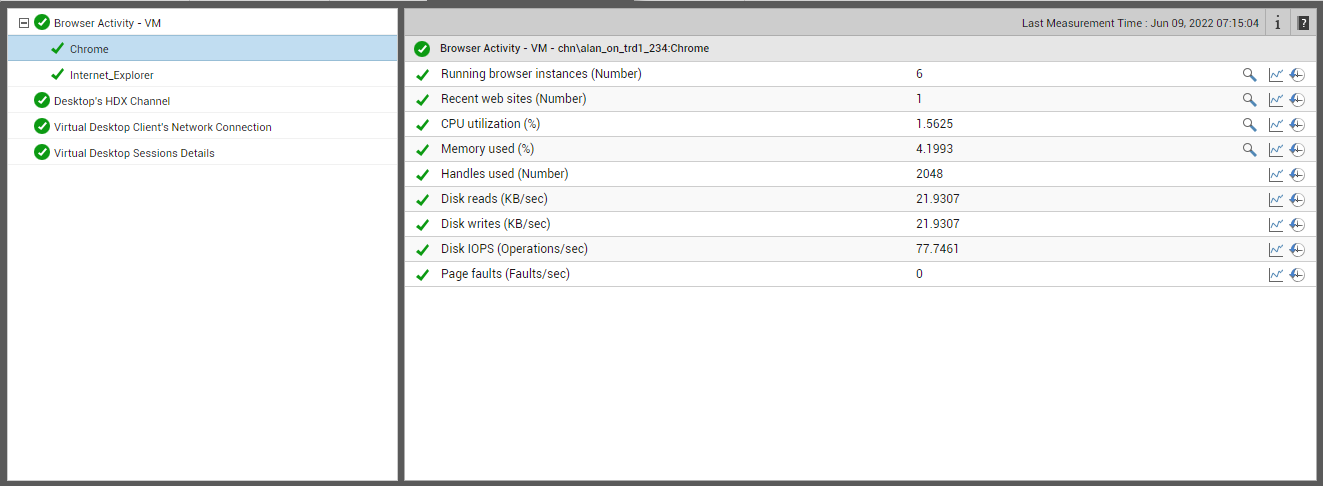Open the help question mark icon
The width and height of the screenshot is (1323, 486).
[1303, 23]
